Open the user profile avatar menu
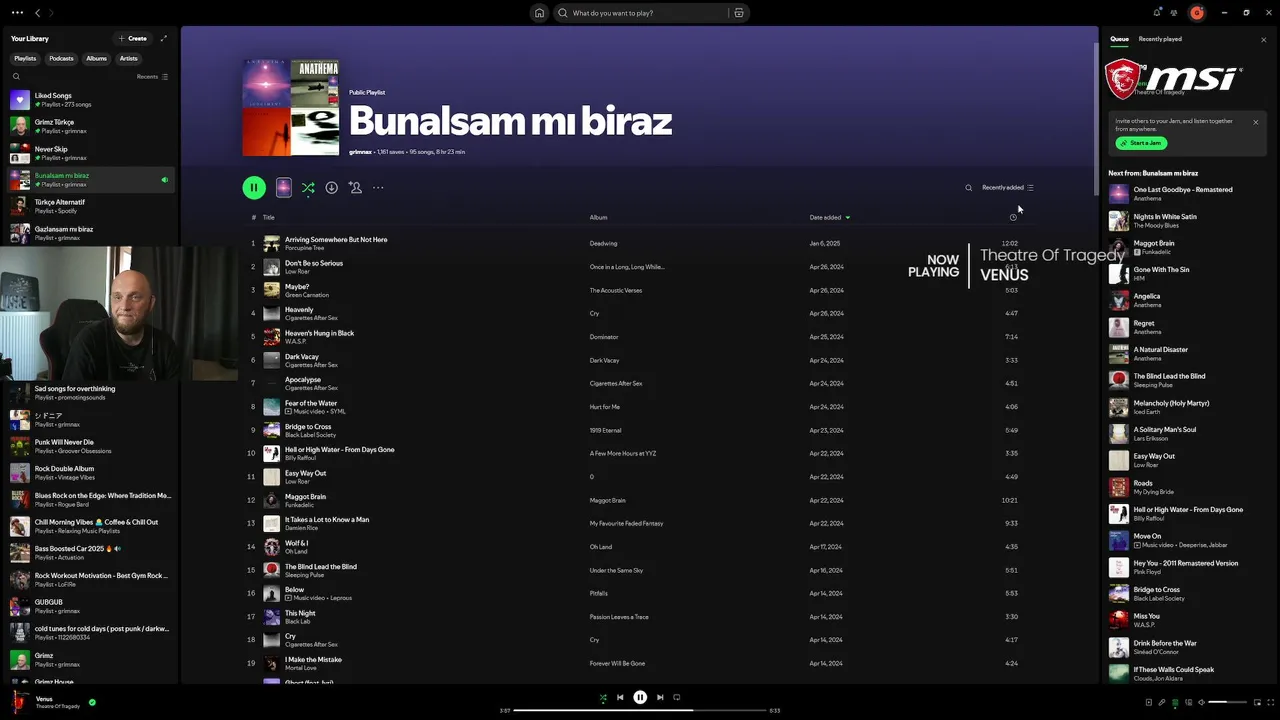This screenshot has height=720, width=1280. [1196, 13]
